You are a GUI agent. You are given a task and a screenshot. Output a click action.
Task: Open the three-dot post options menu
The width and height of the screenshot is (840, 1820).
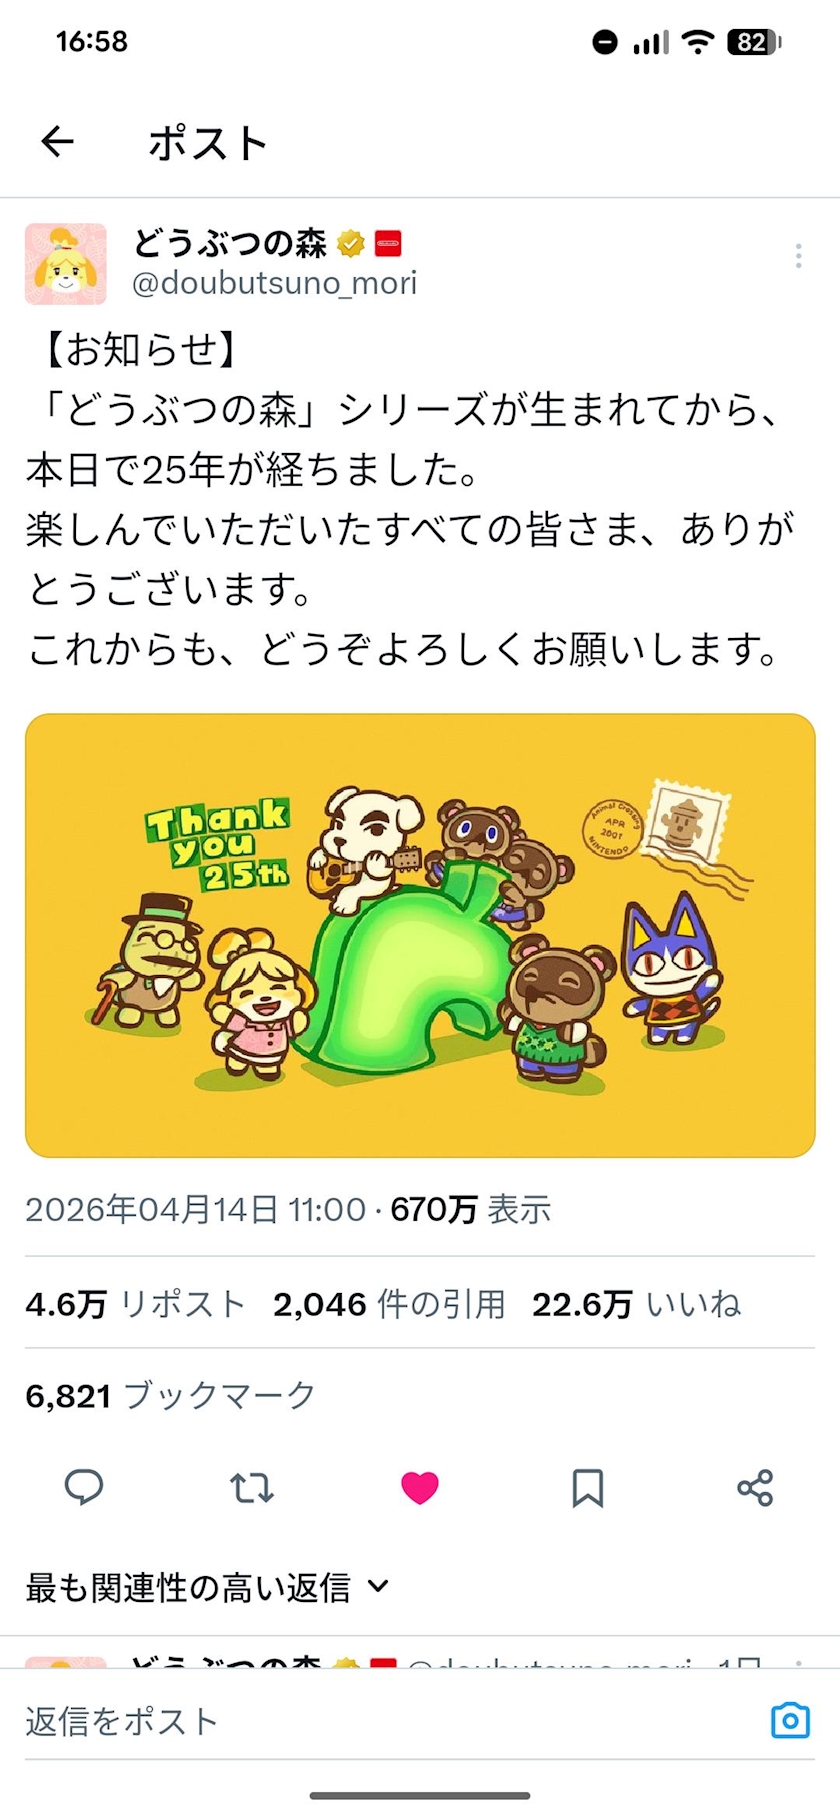pos(798,256)
